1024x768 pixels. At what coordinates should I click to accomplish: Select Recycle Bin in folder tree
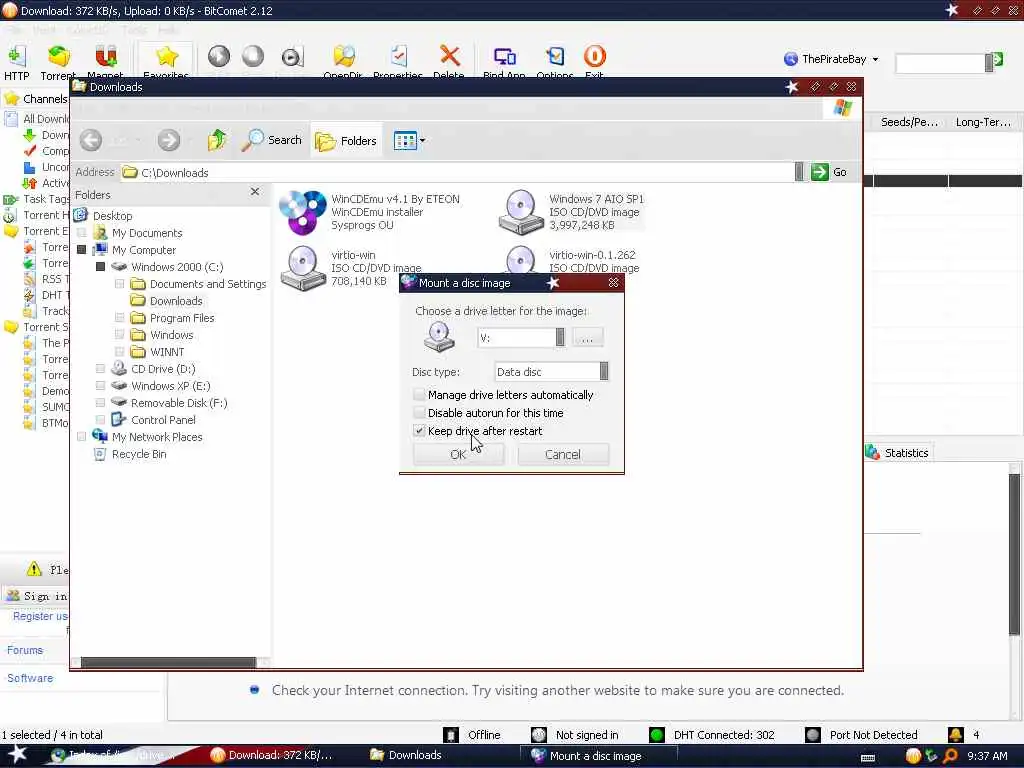[x=139, y=453]
